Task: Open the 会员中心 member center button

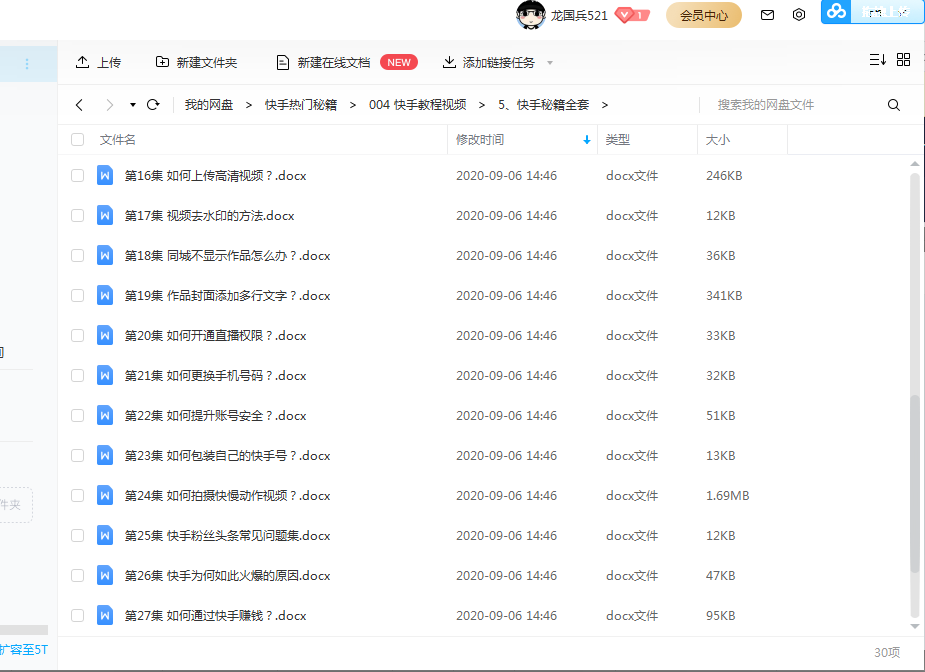Action: point(704,15)
